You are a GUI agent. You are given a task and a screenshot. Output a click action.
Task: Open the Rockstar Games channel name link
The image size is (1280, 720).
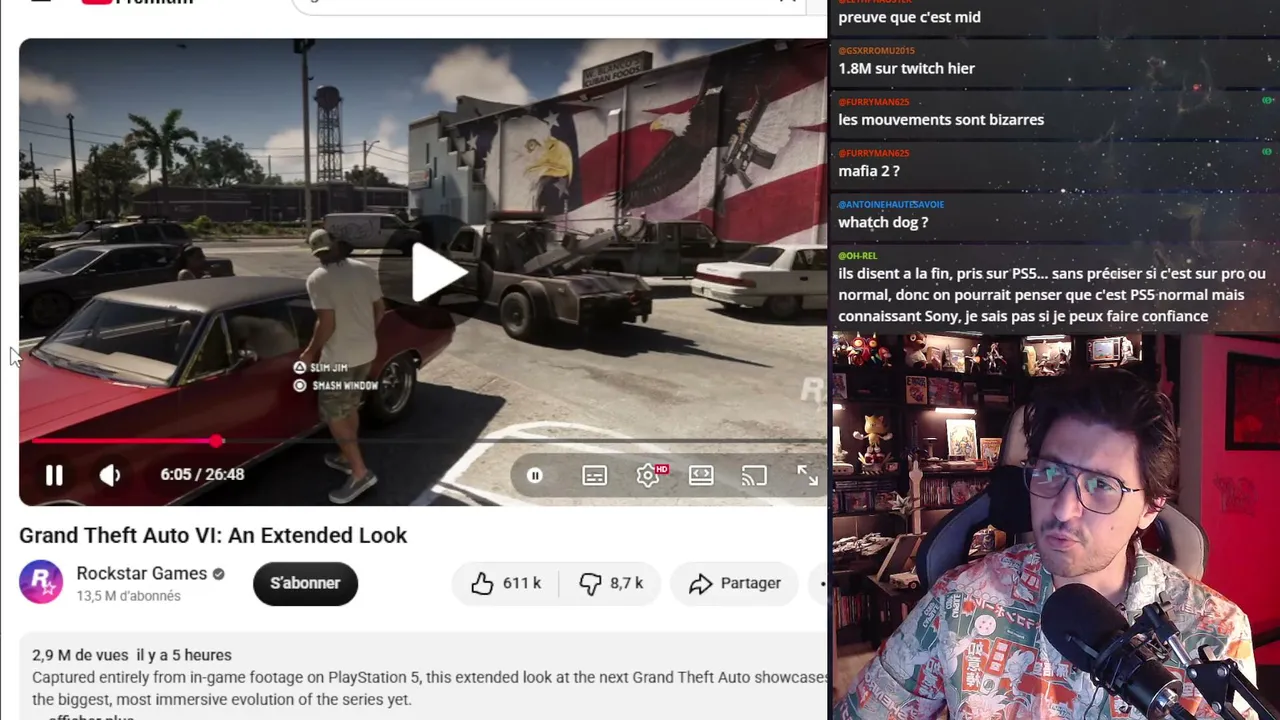[142, 573]
